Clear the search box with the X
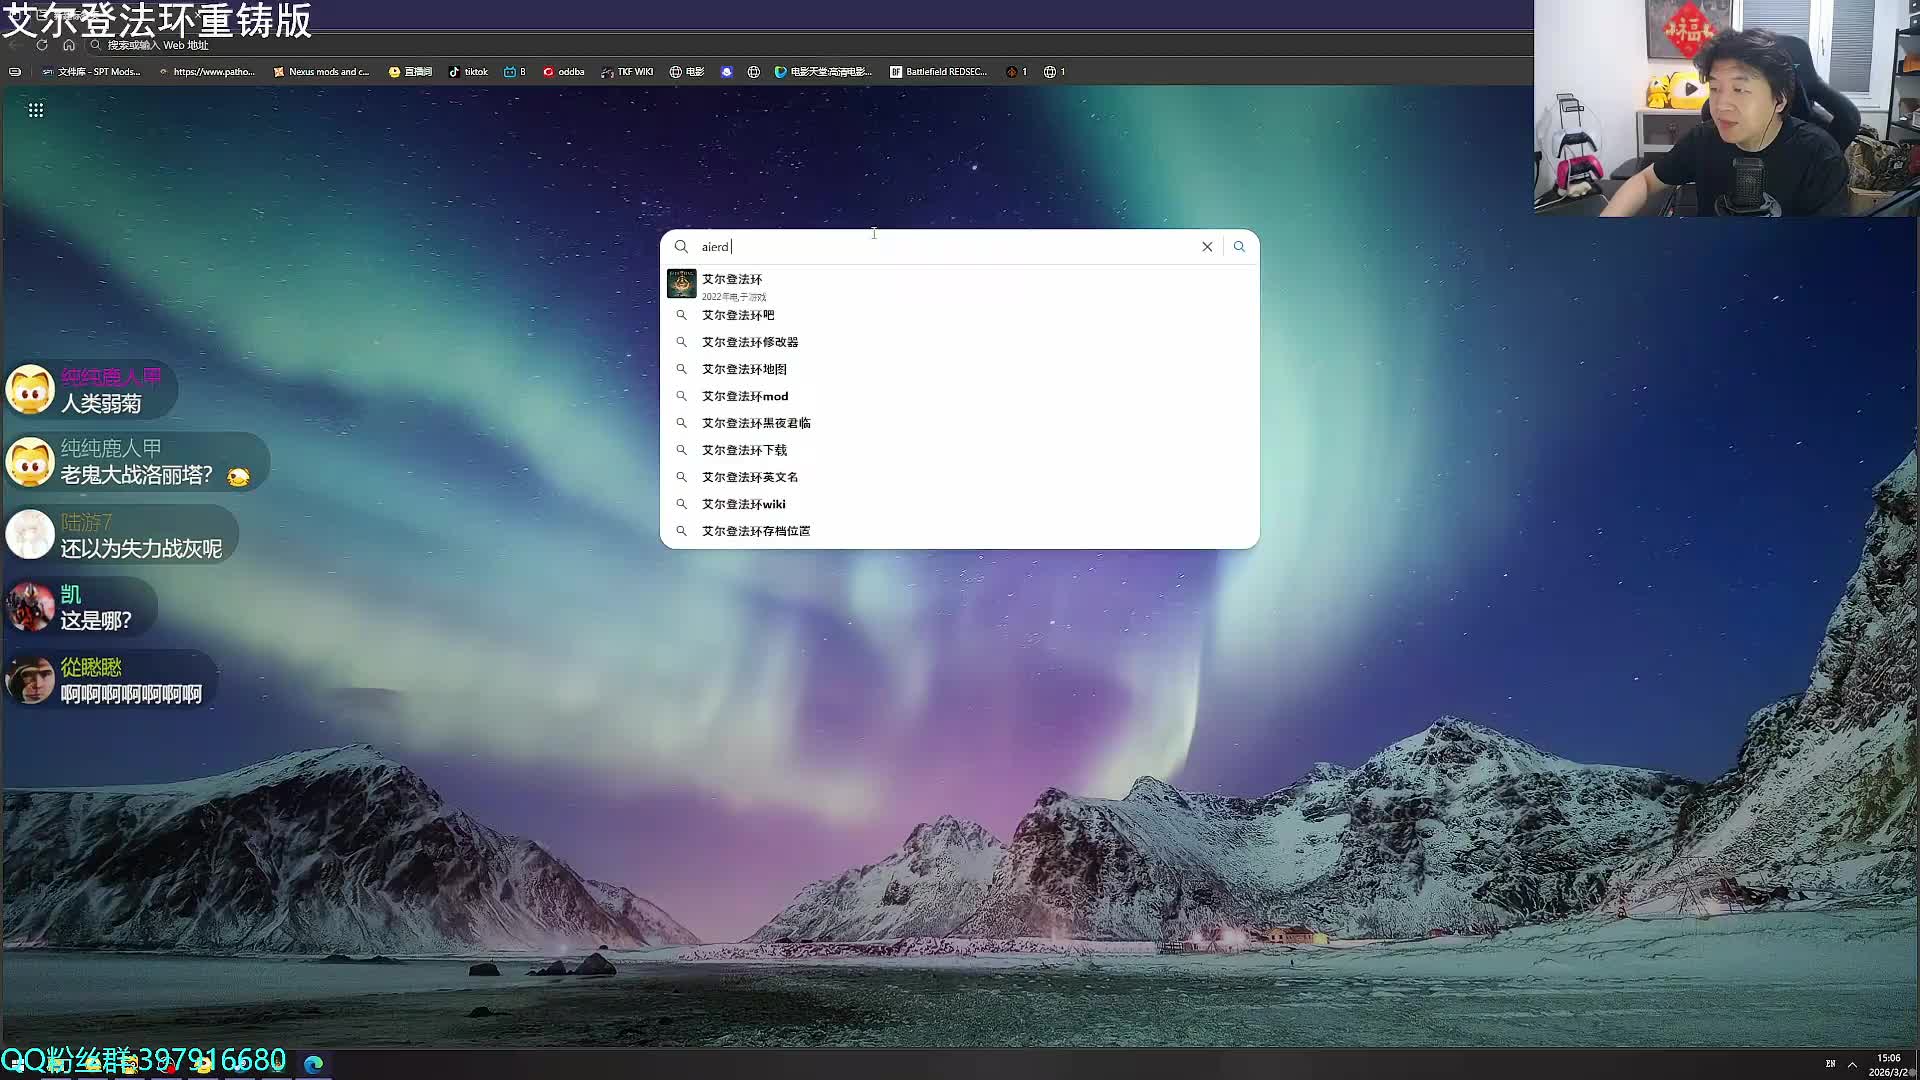The image size is (1920, 1080). pos(1207,247)
